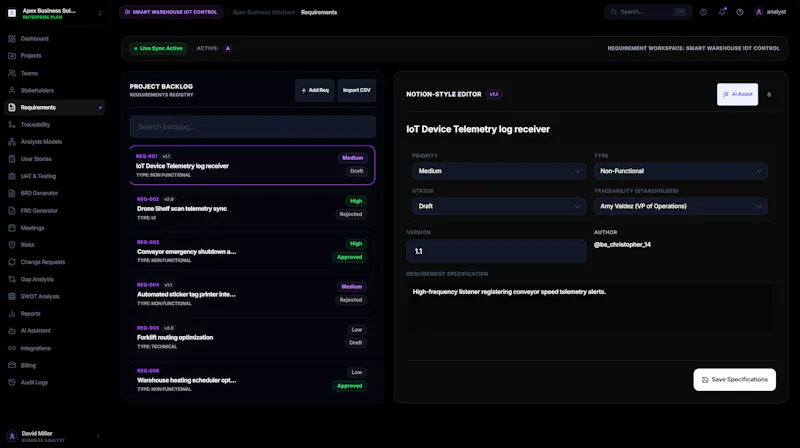Click the AI Assistant bot icon

click(12, 331)
